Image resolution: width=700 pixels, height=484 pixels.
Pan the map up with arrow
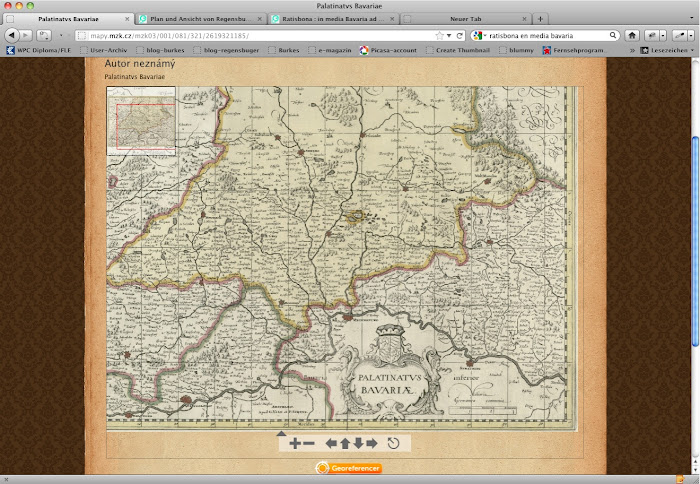coord(345,443)
